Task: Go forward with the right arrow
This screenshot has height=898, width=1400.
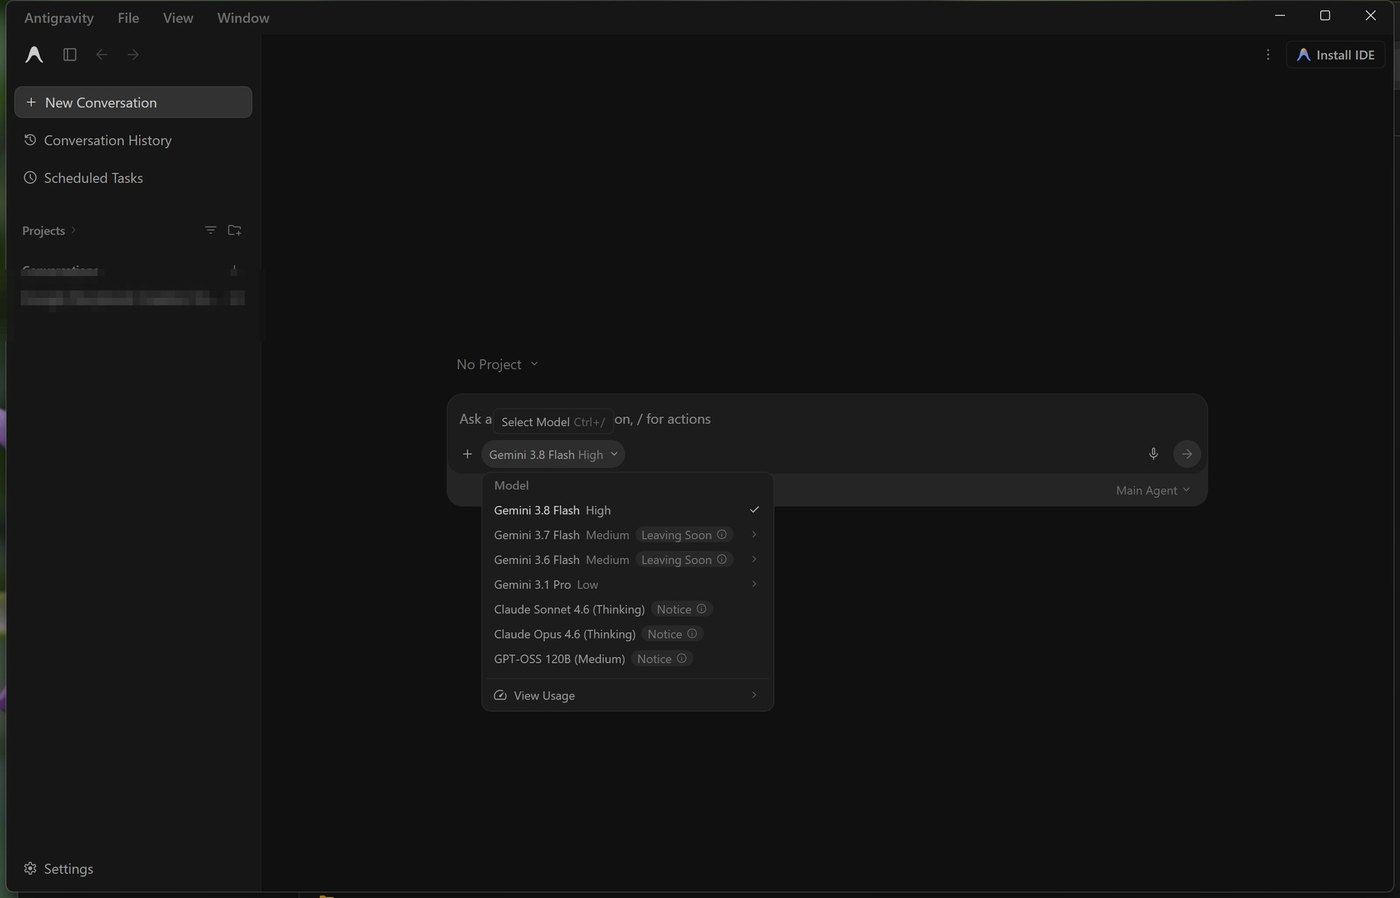Action: click(x=133, y=55)
